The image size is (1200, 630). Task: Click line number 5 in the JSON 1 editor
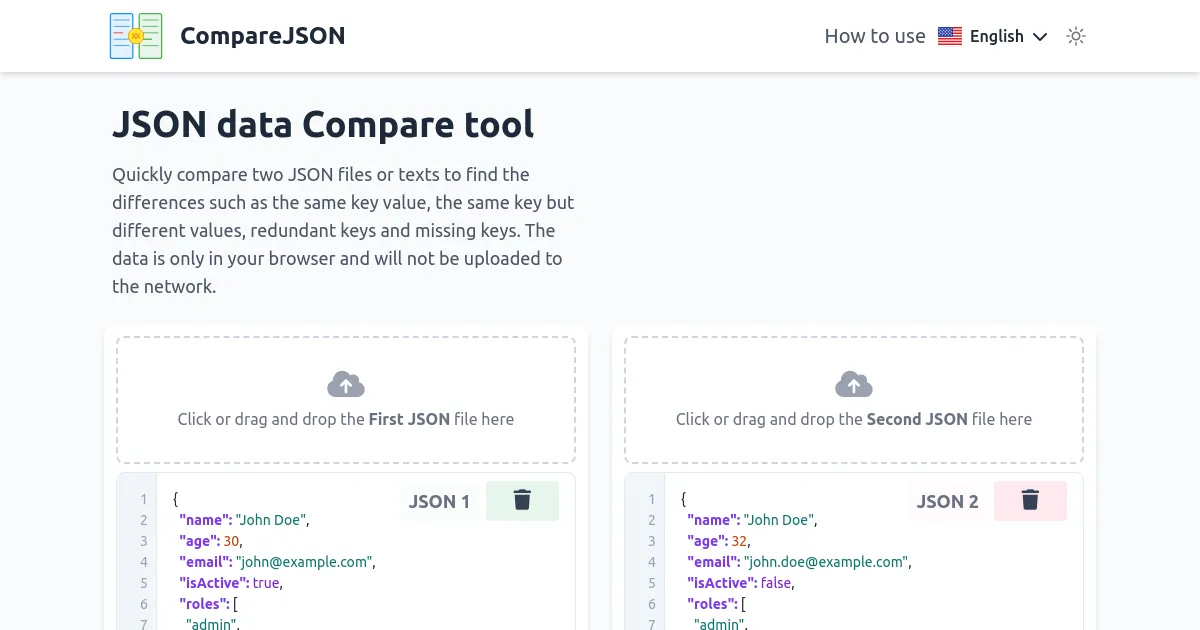pyautogui.click(x=143, y=583)
